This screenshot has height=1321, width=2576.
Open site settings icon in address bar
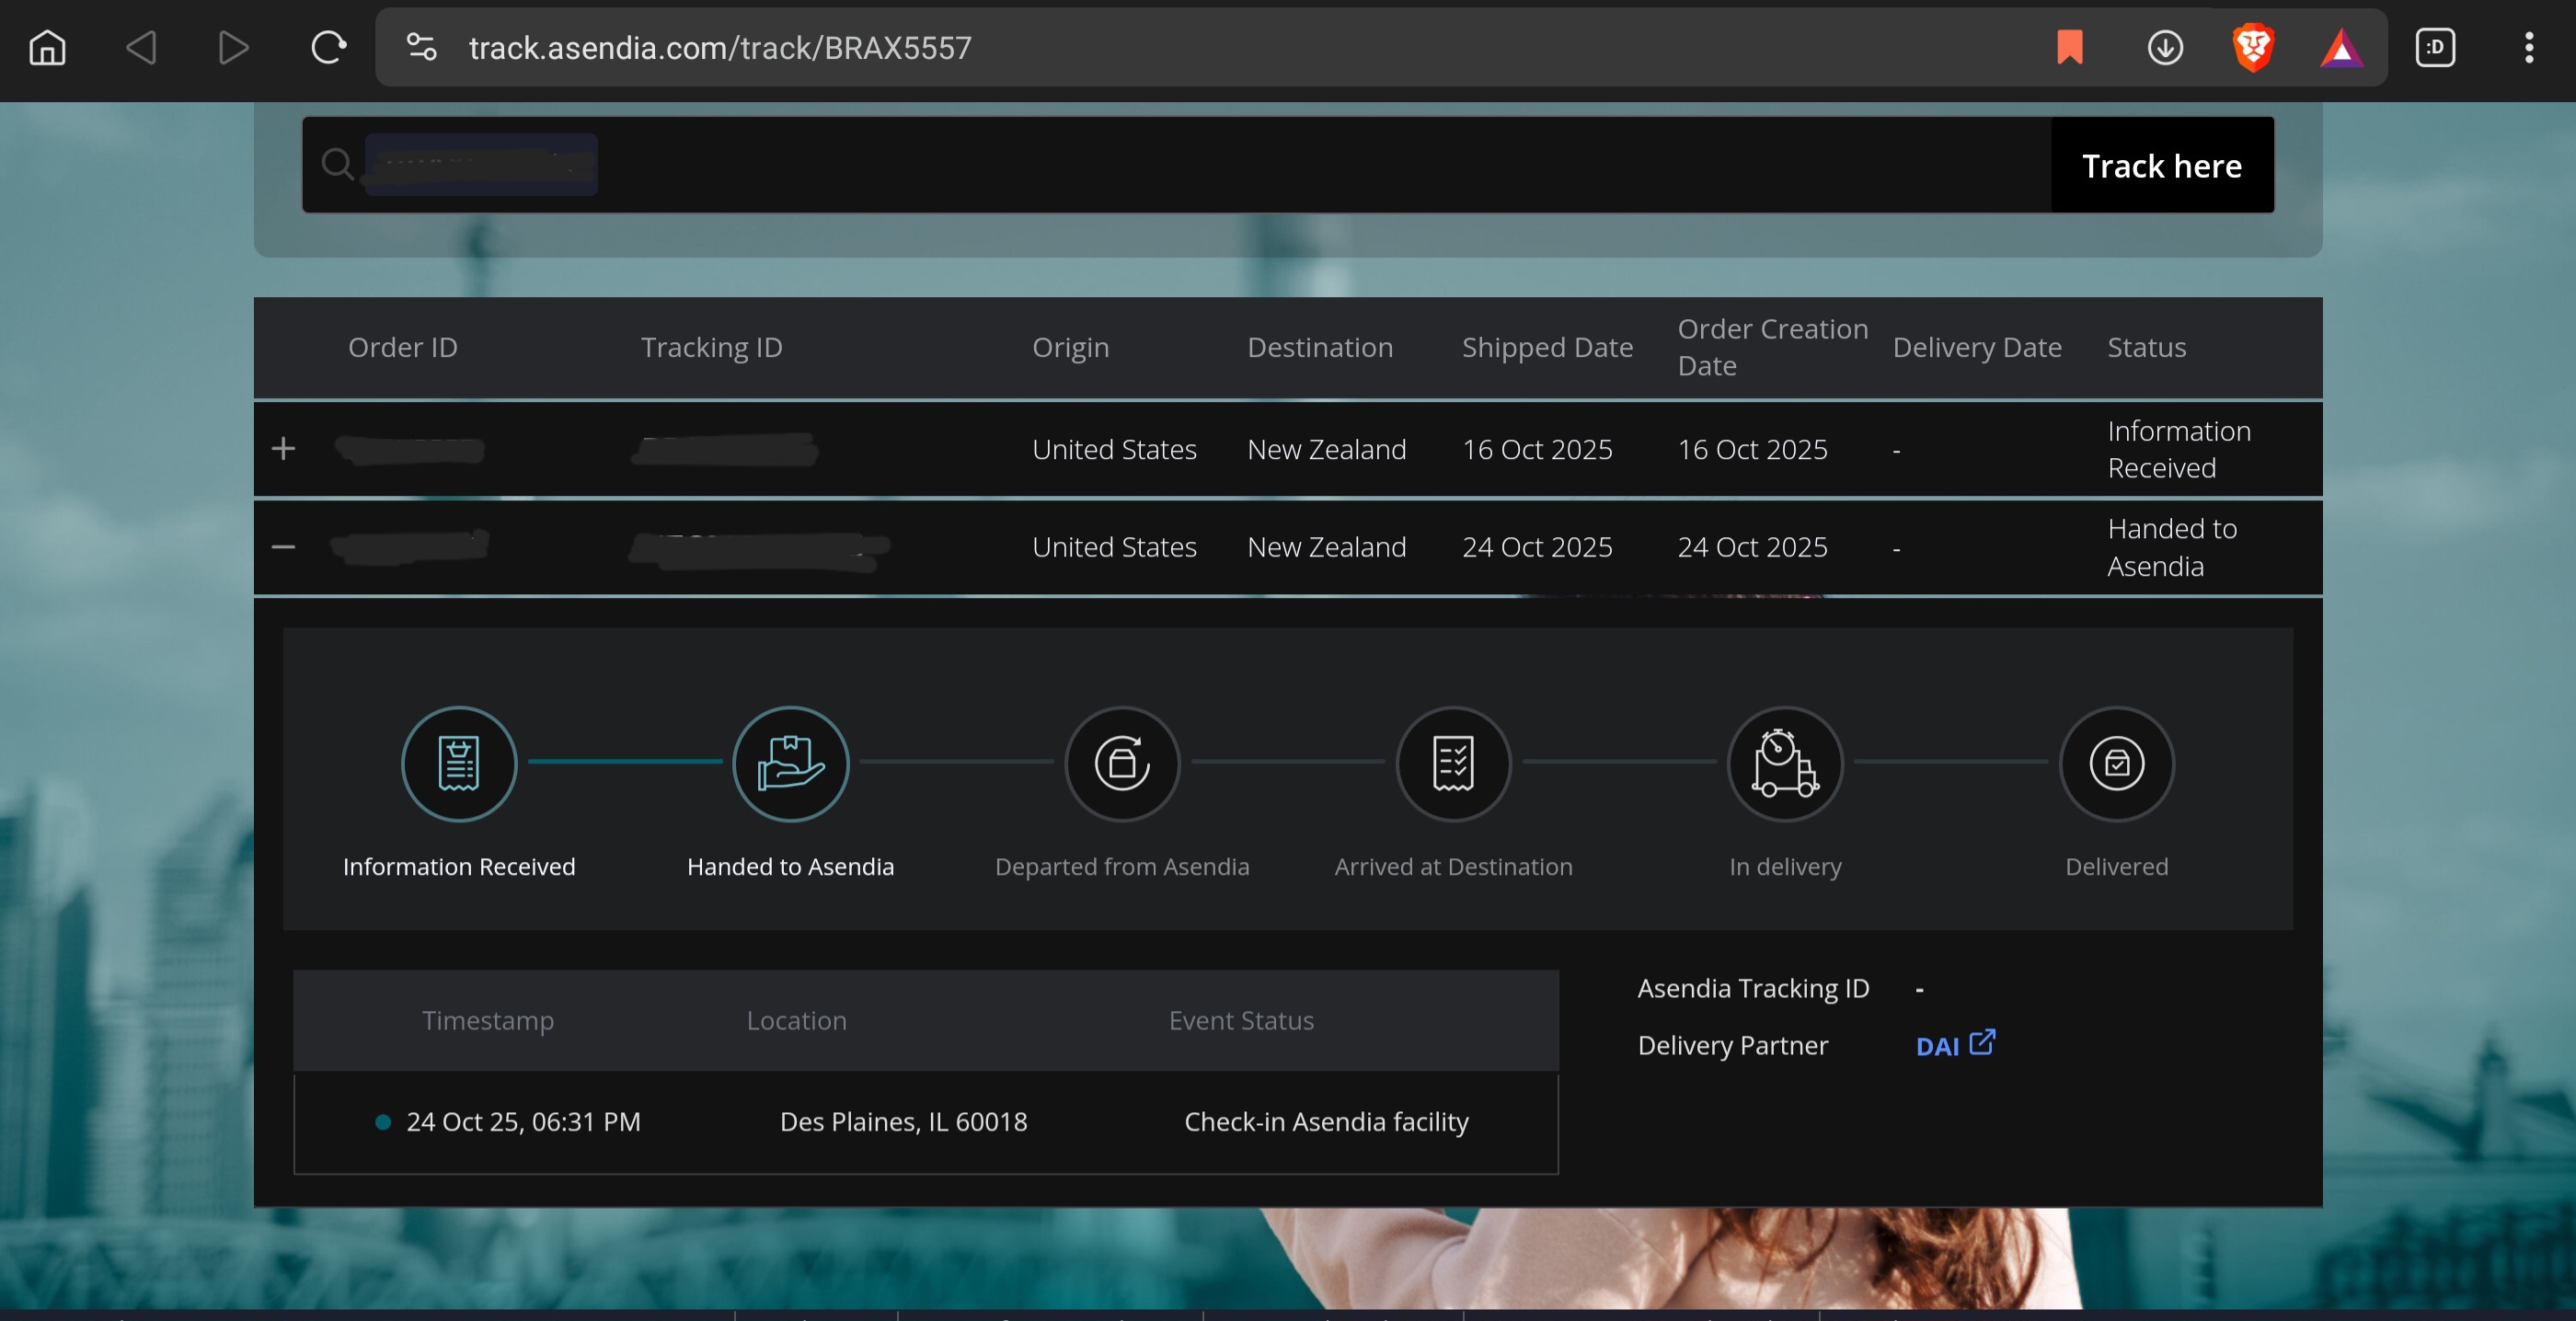[x=421, y=47]
